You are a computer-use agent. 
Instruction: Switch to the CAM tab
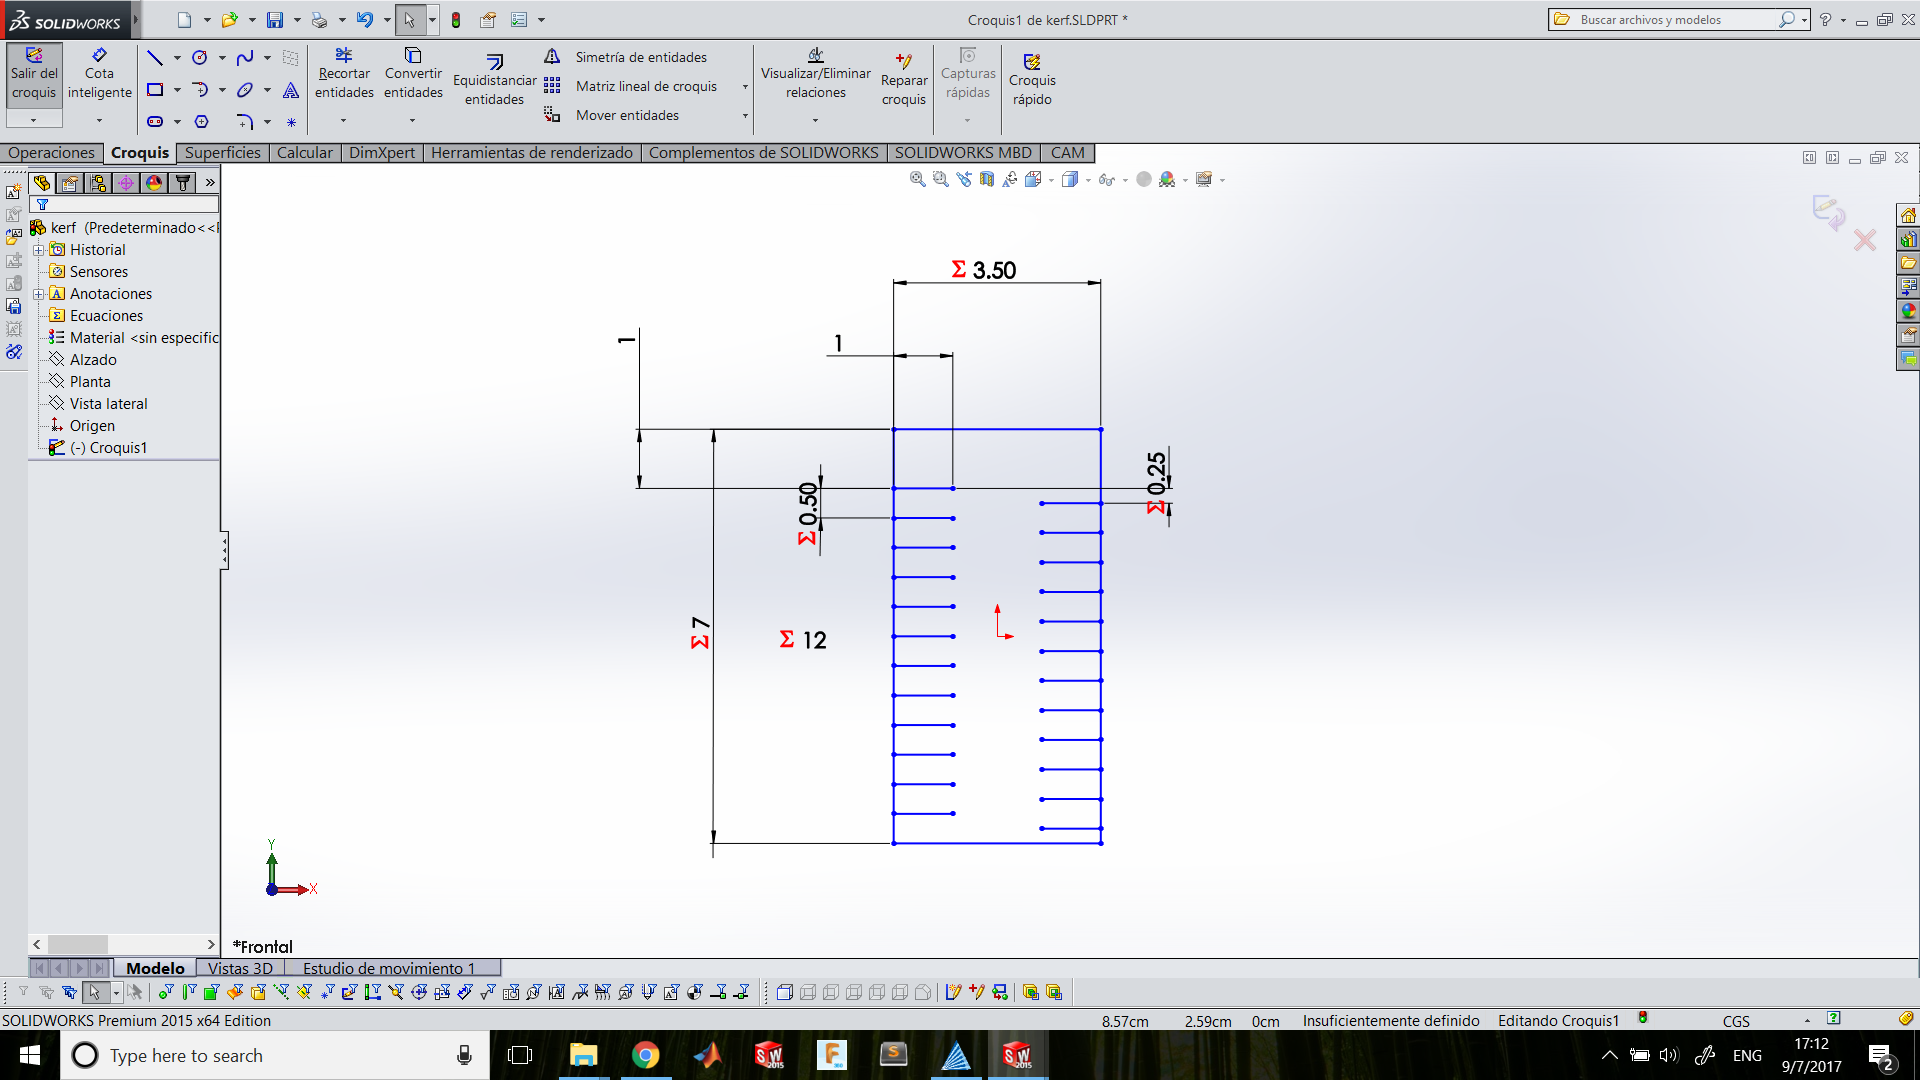tap(1067, 152)
